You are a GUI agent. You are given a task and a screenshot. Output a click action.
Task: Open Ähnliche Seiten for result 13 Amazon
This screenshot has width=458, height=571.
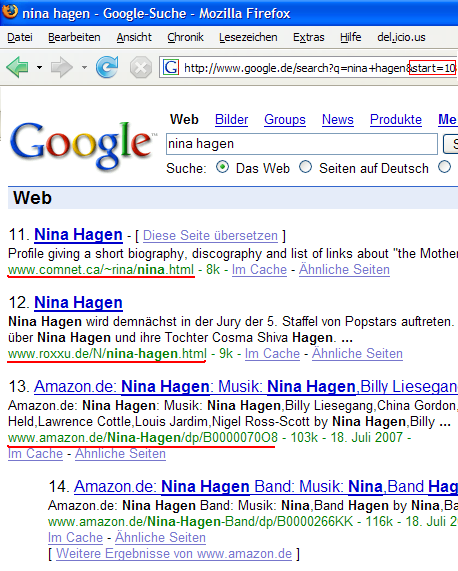(x=121, y=453)
